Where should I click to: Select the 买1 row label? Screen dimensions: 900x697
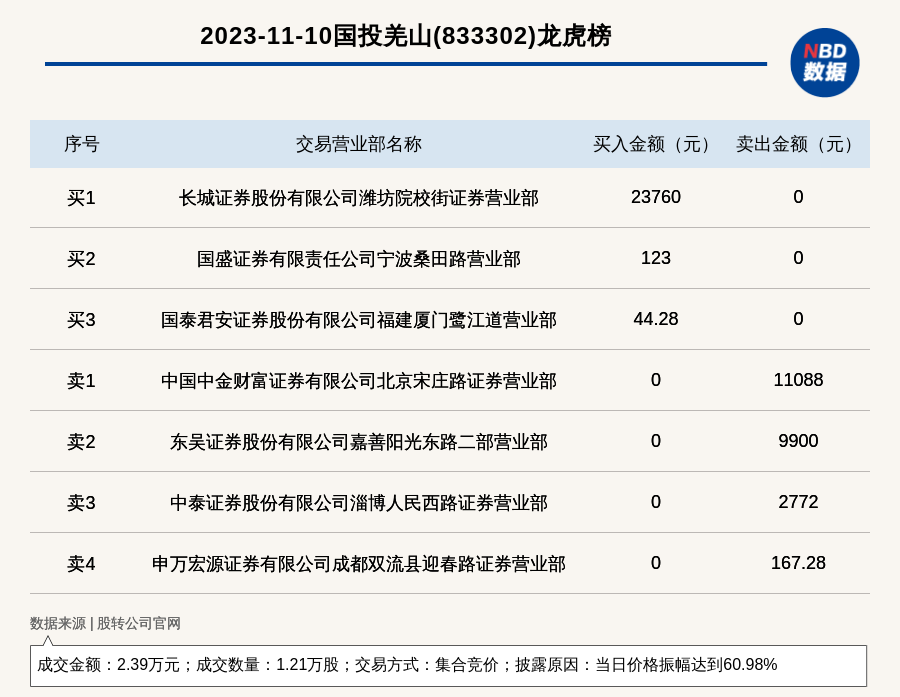point(81,198)
